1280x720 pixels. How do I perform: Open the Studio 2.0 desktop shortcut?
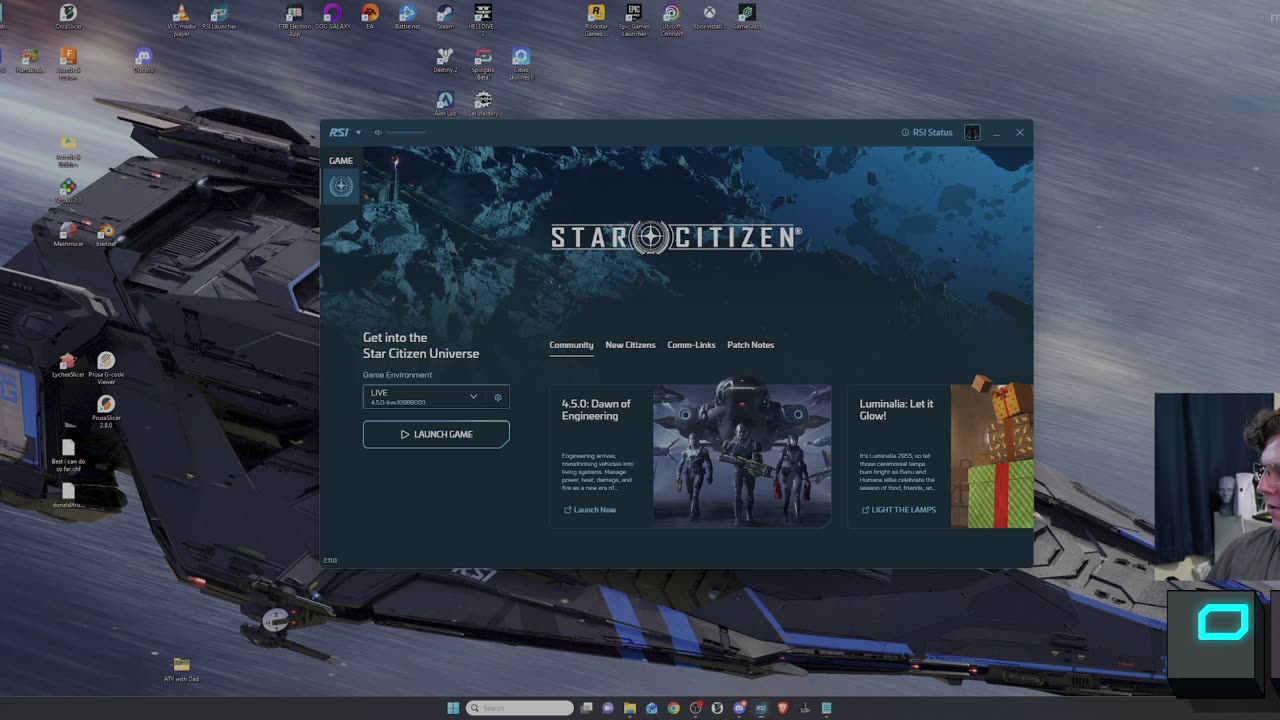coord(68,191)
